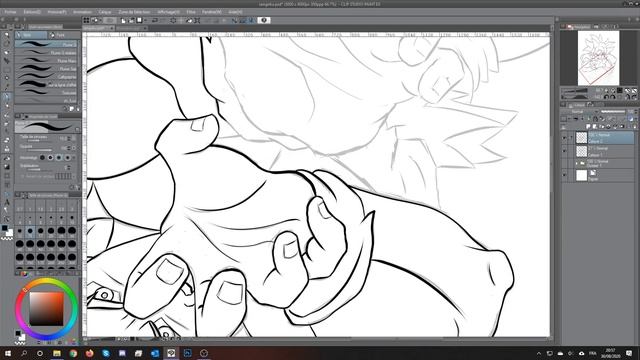
Task: Select medium anti-aliasing (third circle)
Action: pyautogui.click(x=59, y=158)
